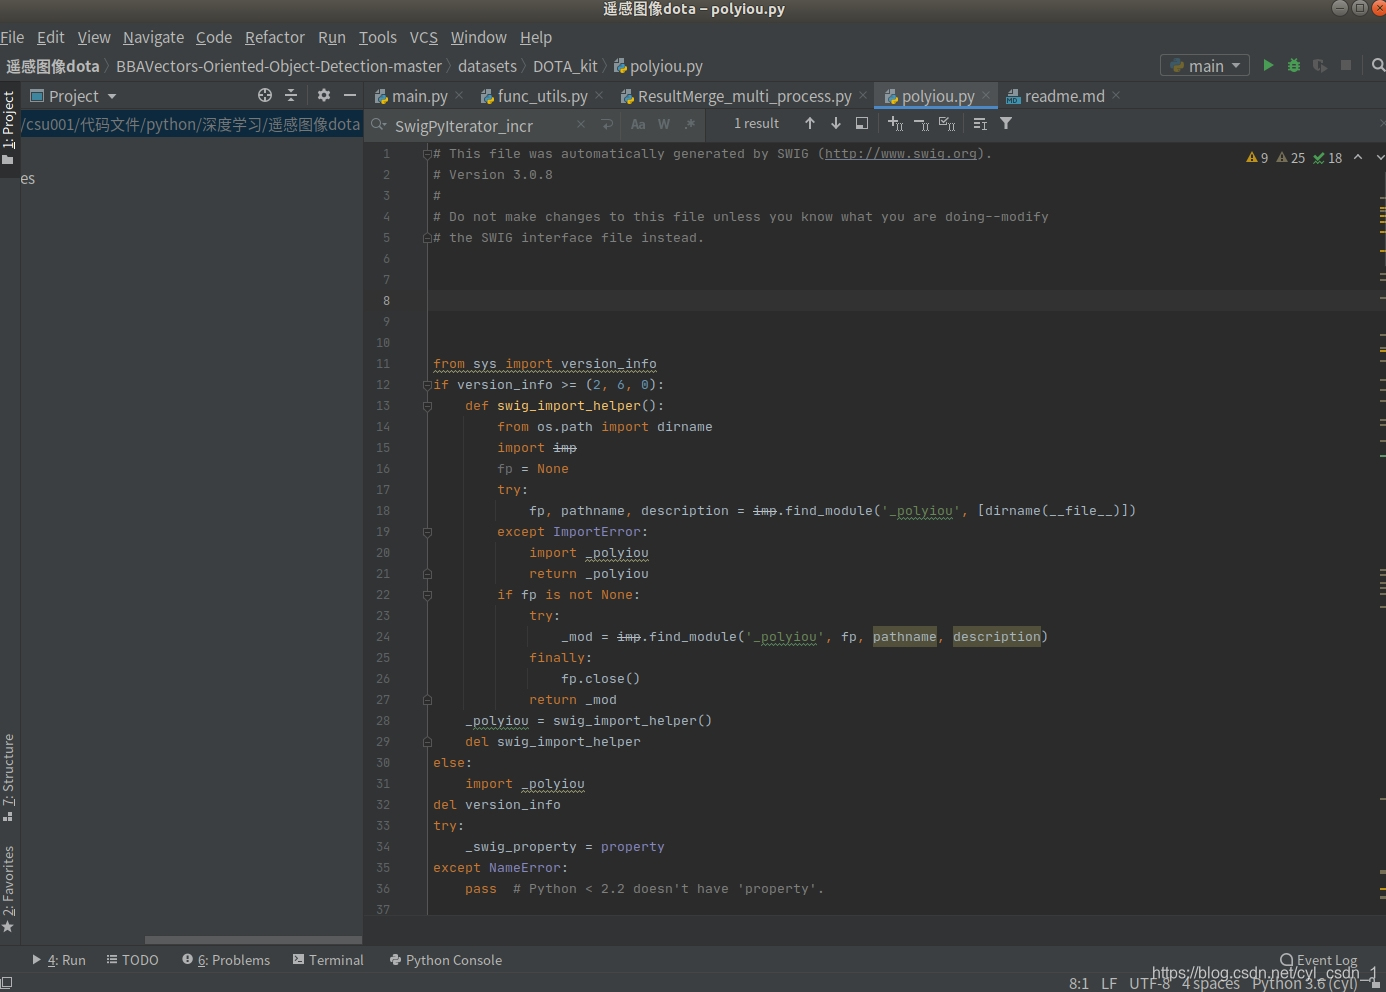Locate opened file with crosshair icon in Project panel
This screenshot has height=992, width=1386.
265,95
